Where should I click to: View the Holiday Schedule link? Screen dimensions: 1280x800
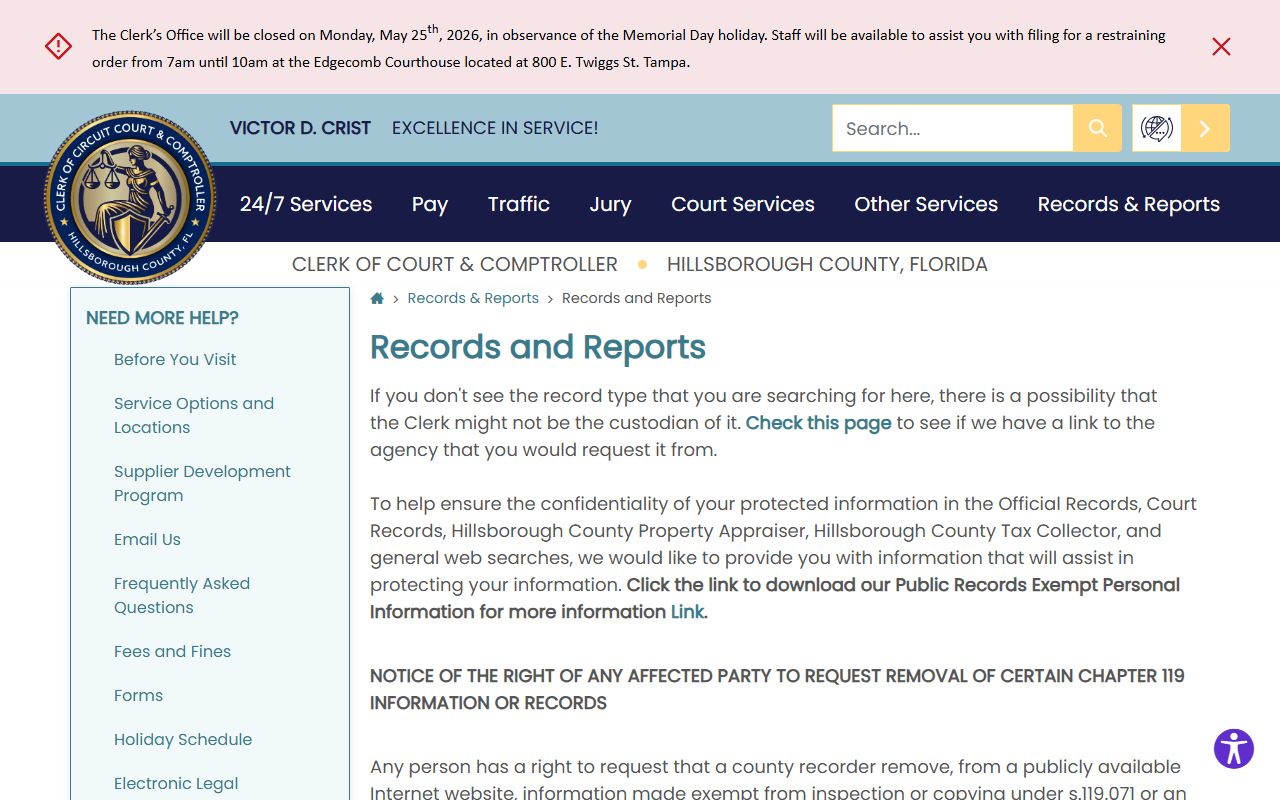click(x=183, y=739)
